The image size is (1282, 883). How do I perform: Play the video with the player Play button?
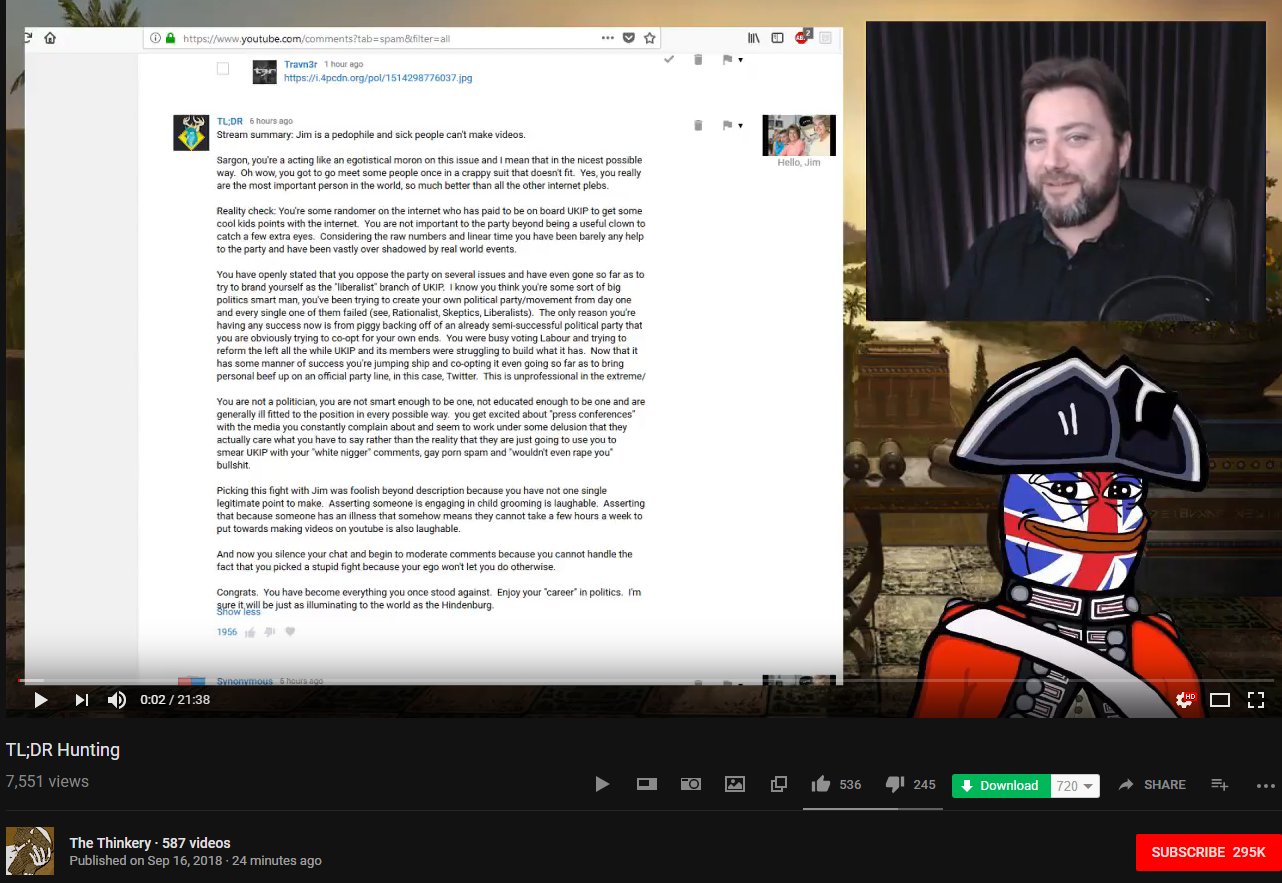coord(41,700)
